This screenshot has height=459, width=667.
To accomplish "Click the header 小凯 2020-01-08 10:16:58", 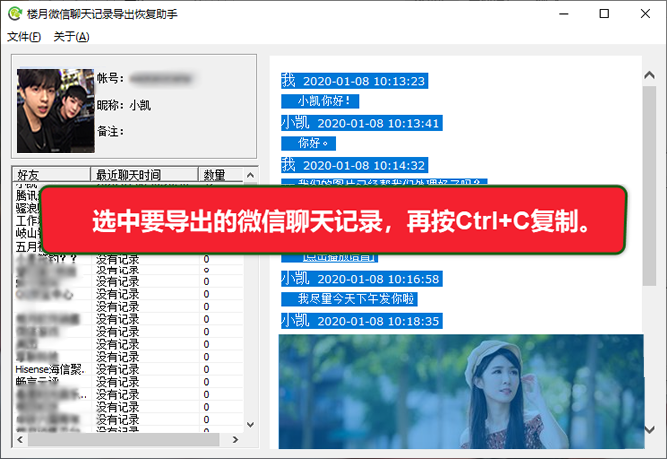I will point(362,279).
